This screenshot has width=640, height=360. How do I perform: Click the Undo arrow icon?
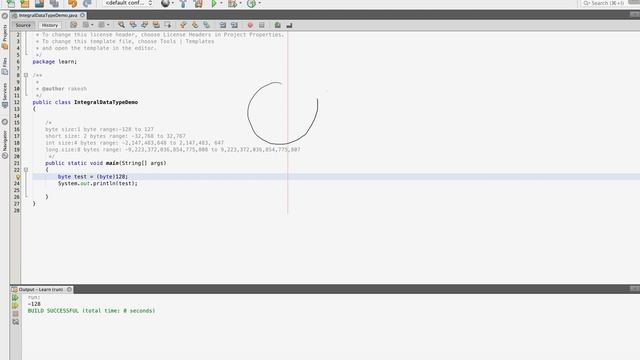click(72, 3)
